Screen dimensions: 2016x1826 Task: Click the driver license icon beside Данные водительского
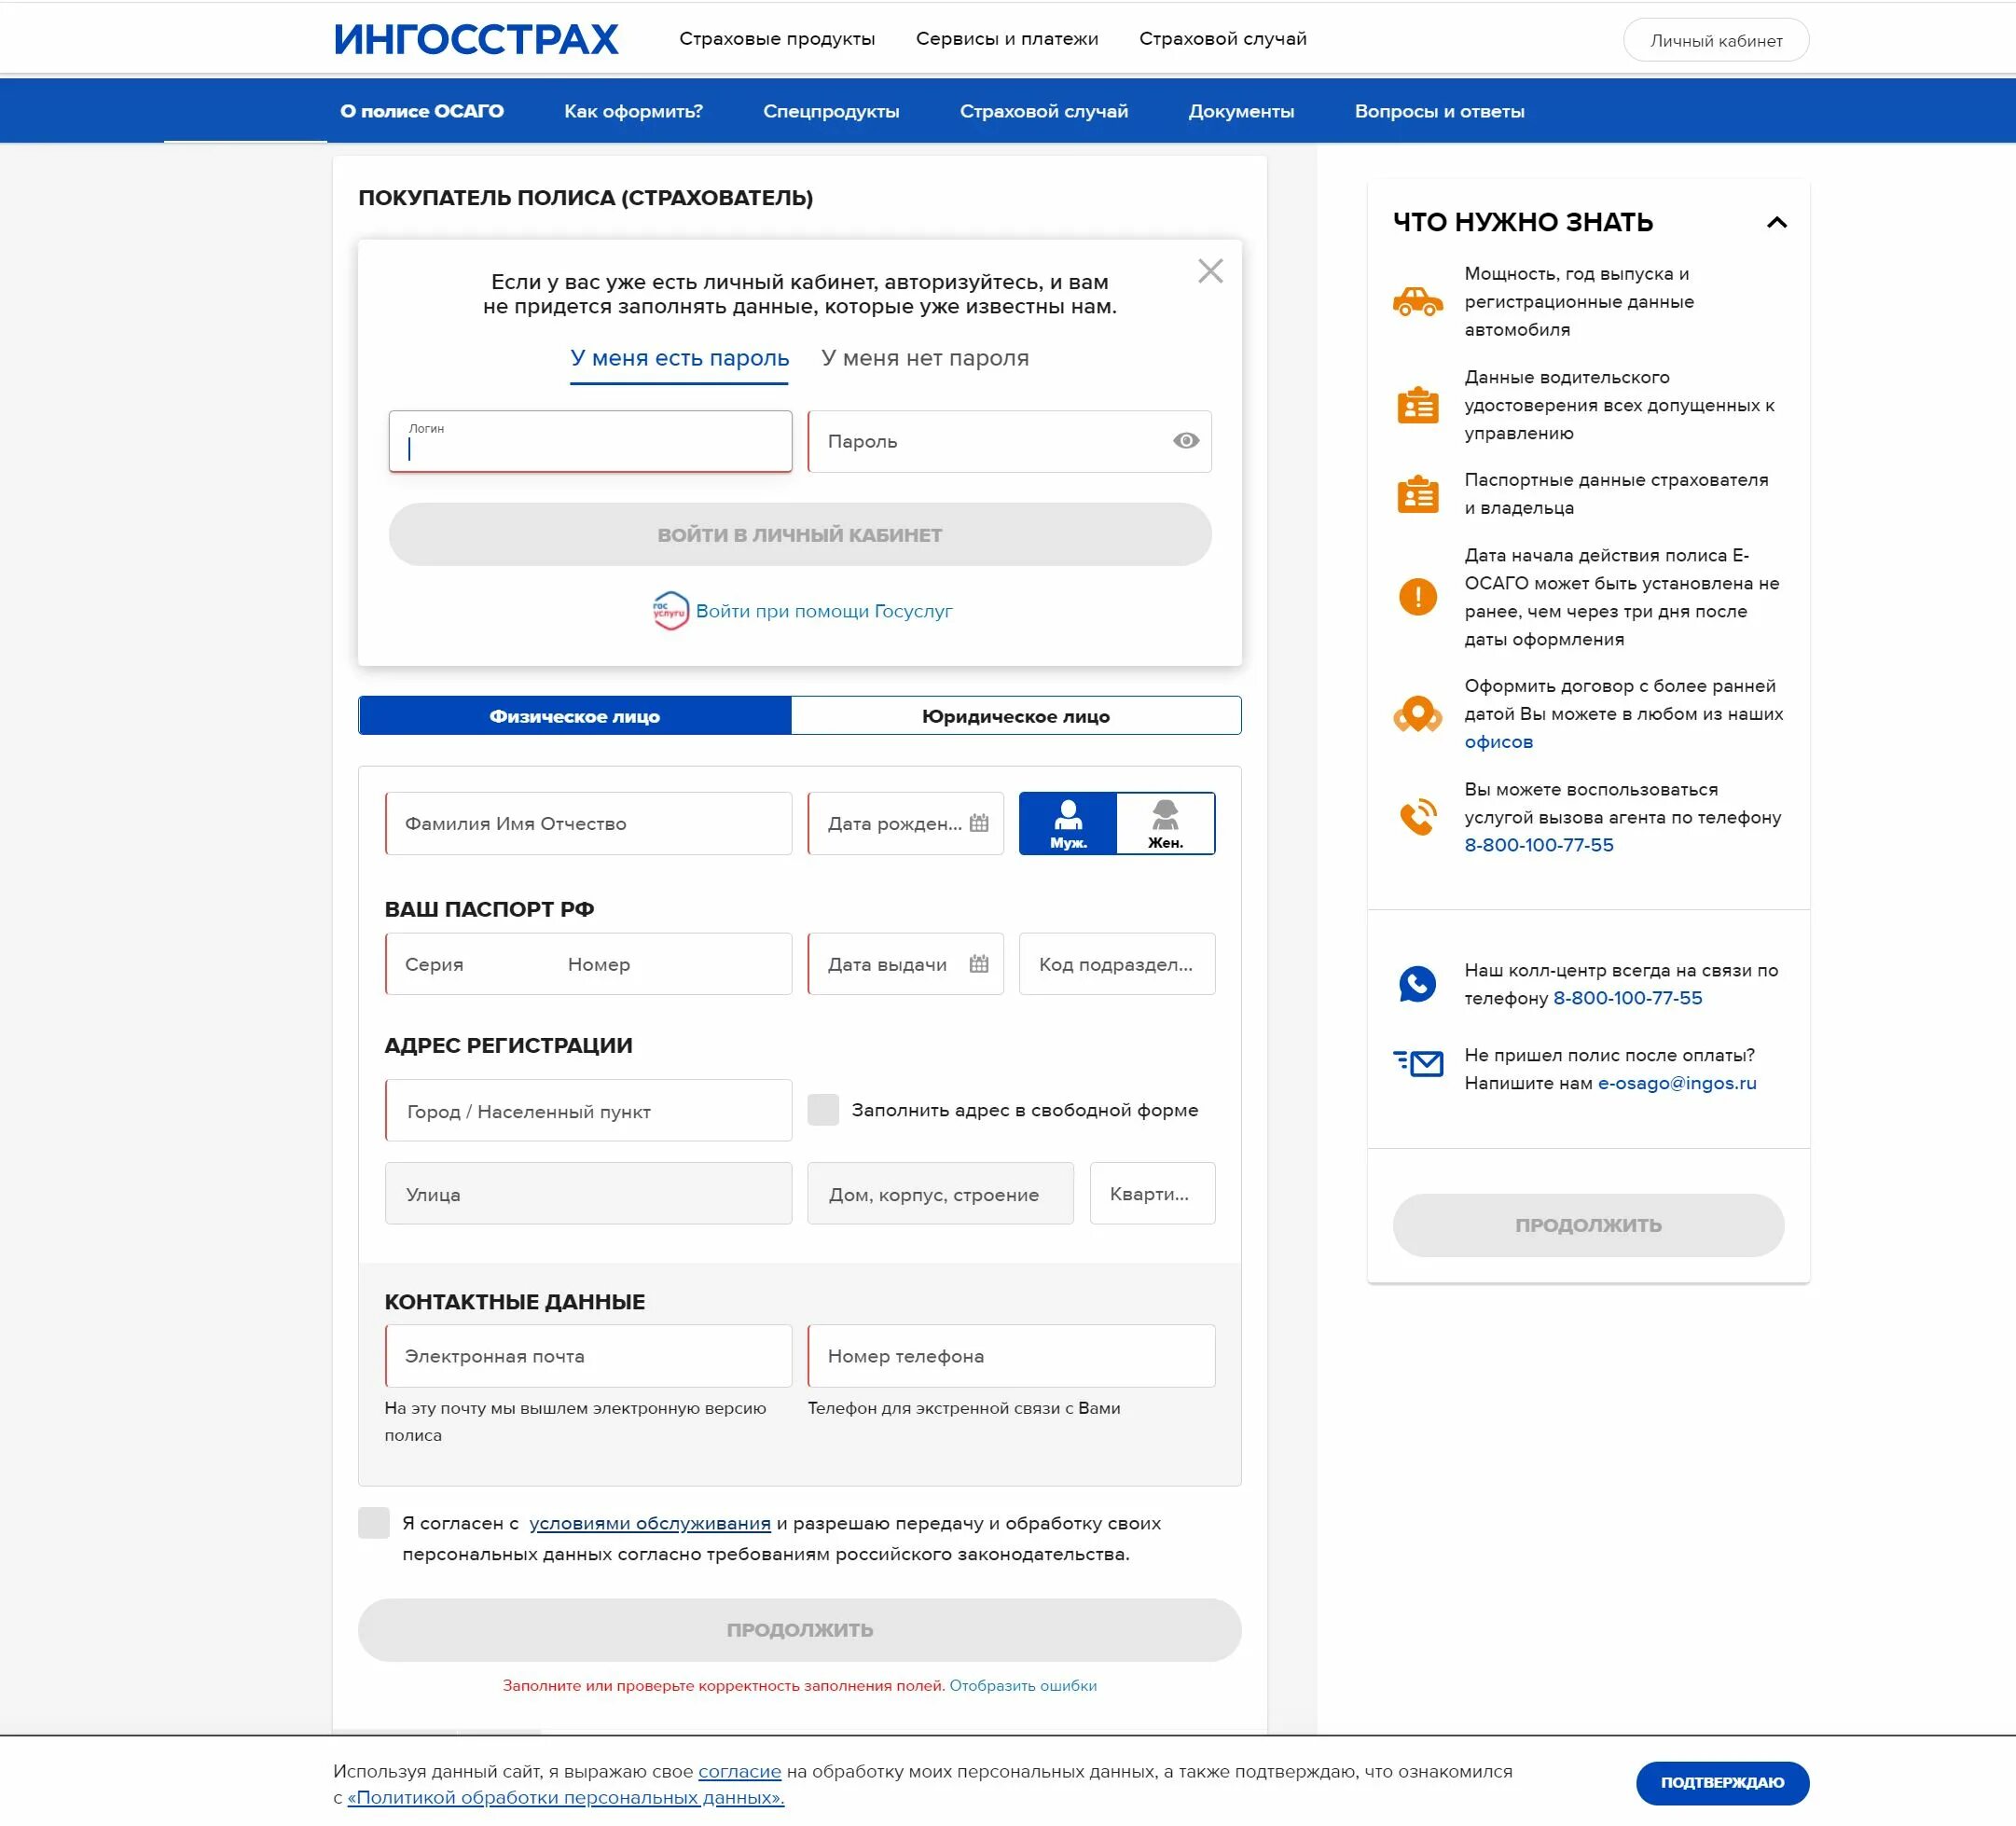point(1417,405)
